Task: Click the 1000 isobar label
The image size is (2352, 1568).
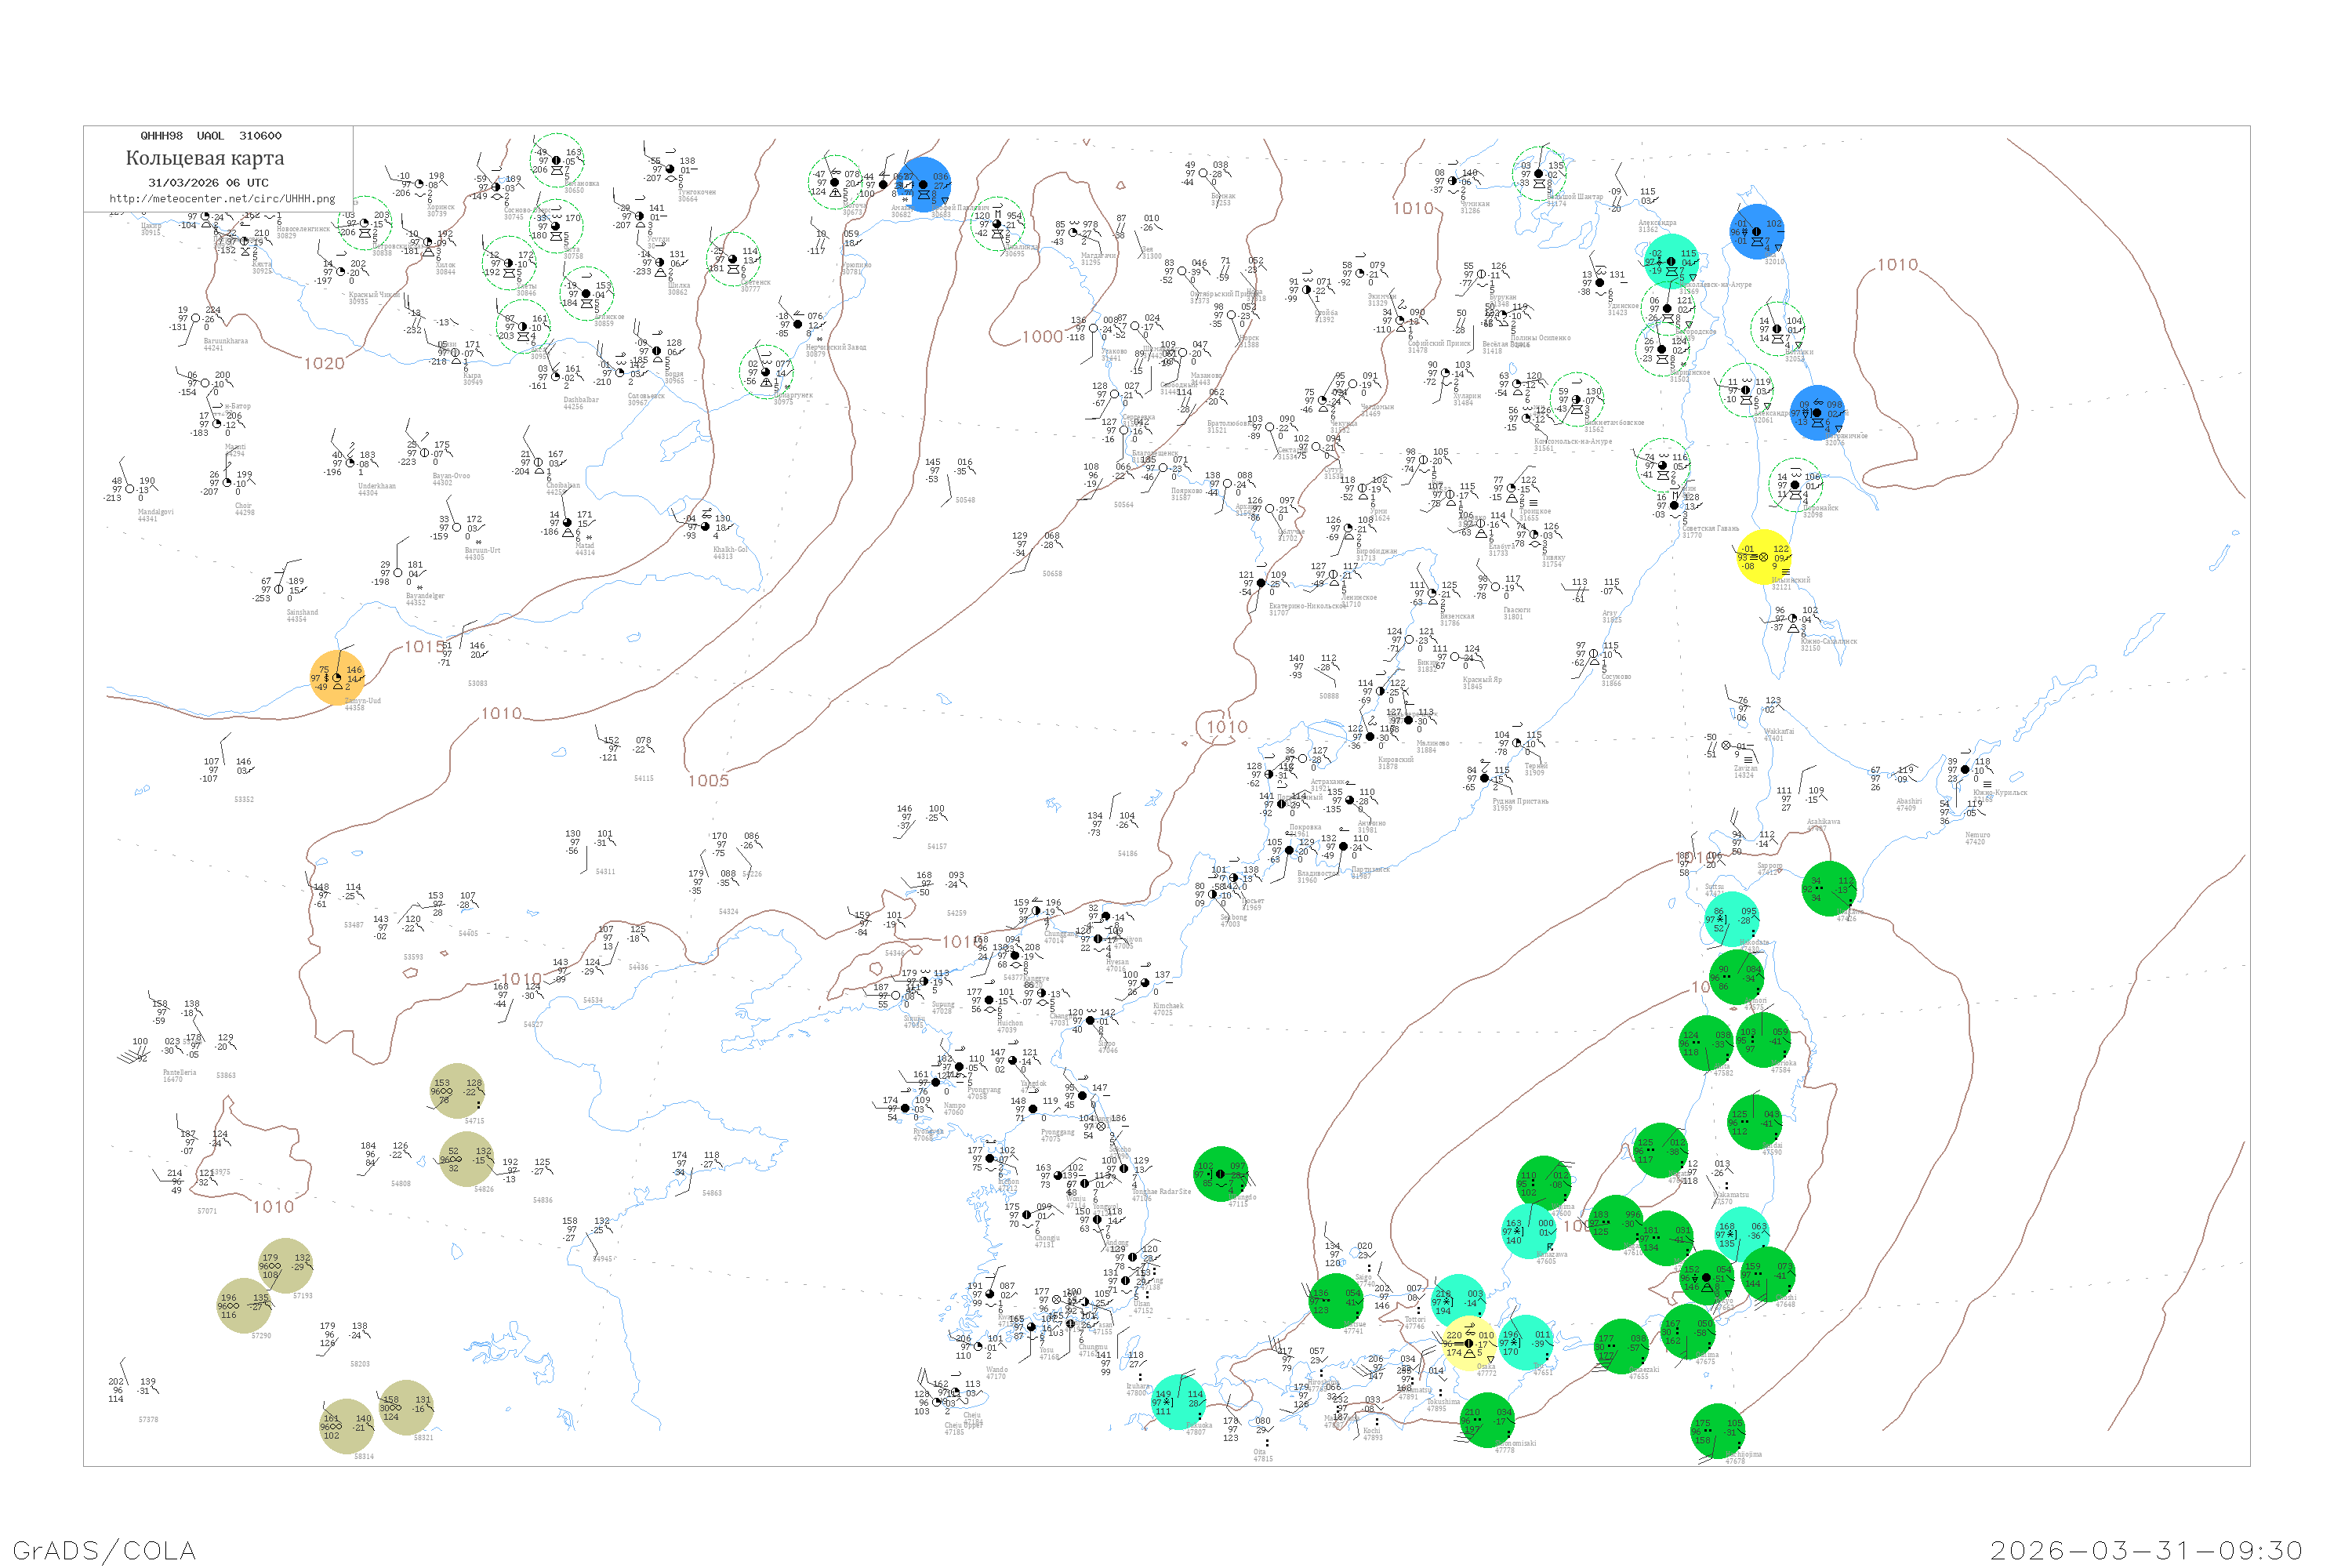Action: pos(1042,337)
